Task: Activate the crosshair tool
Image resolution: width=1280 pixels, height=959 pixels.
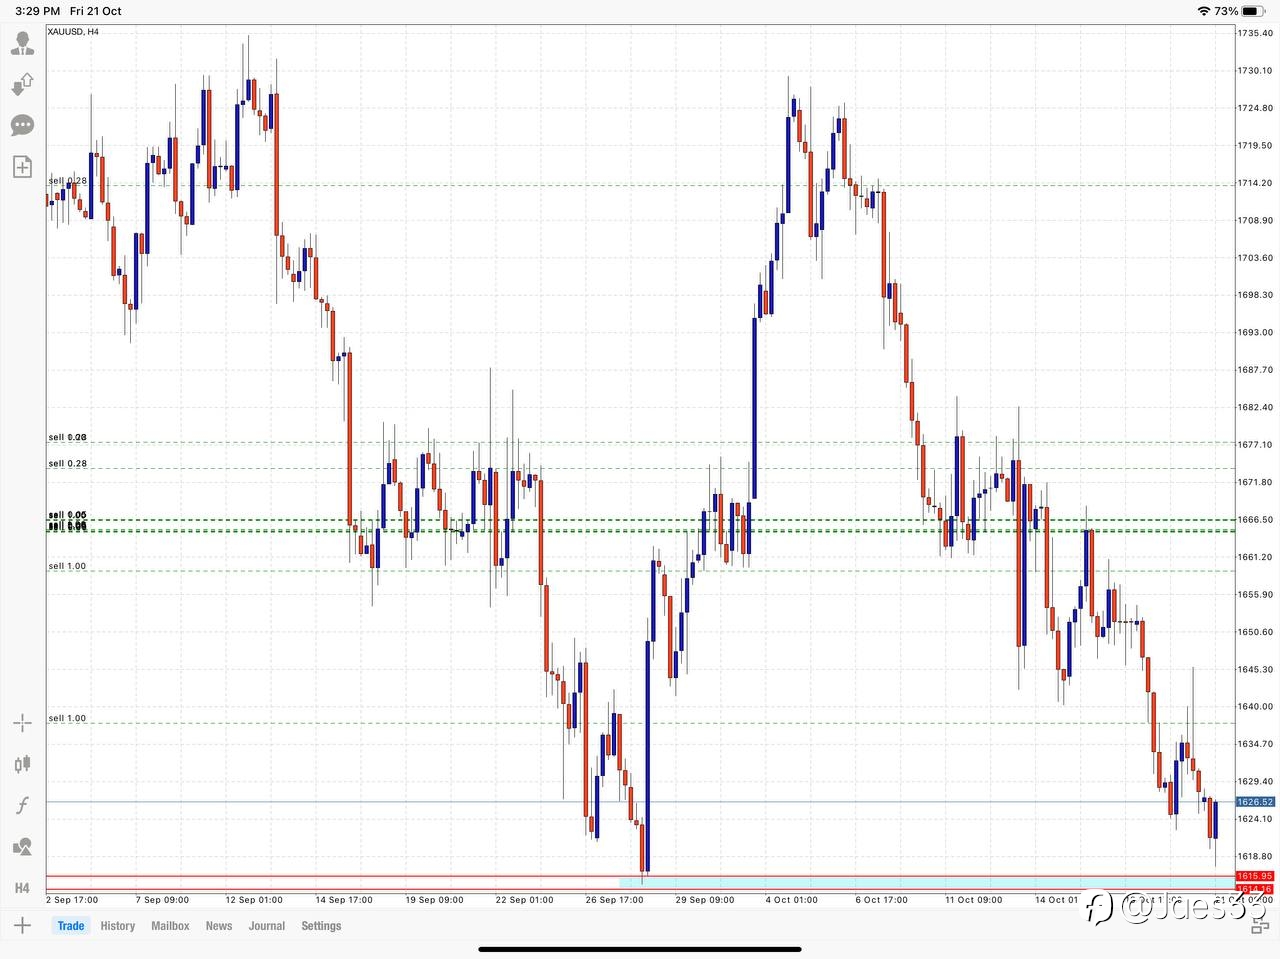Action: coord(22,723)
